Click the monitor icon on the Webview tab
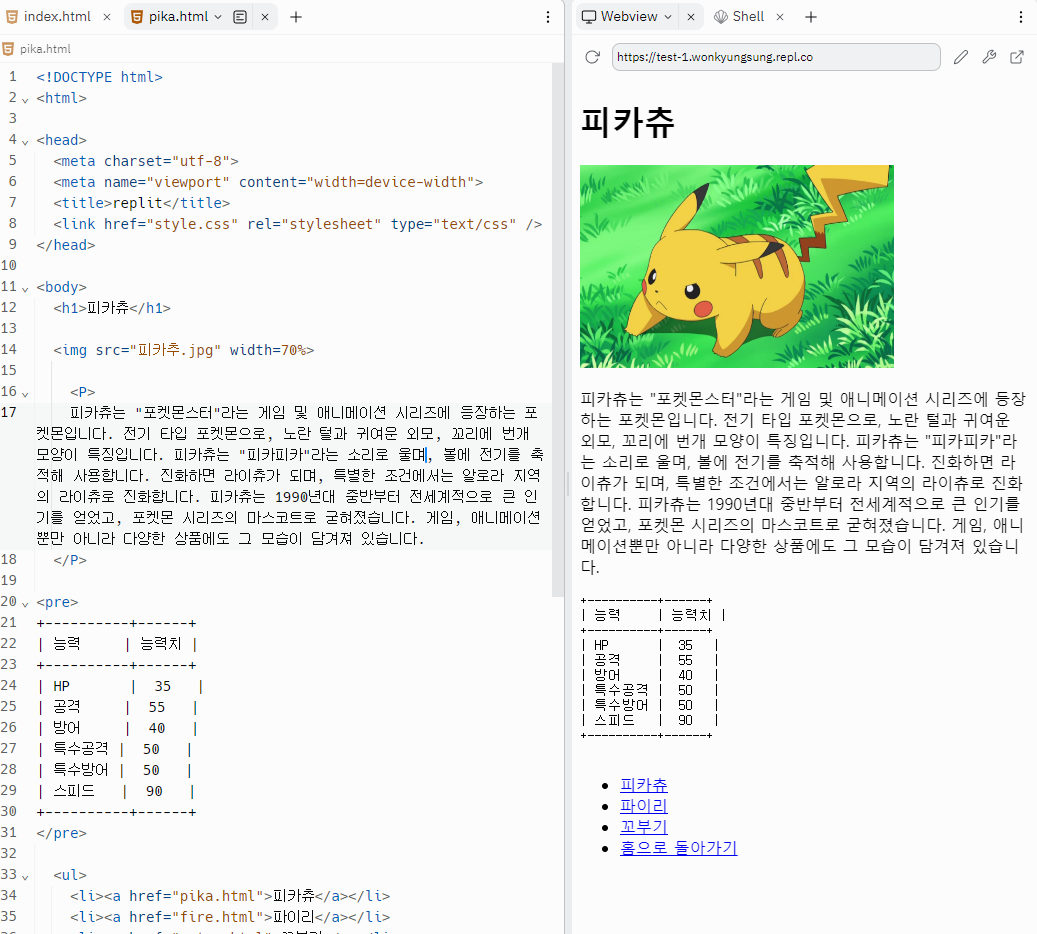 589,17
